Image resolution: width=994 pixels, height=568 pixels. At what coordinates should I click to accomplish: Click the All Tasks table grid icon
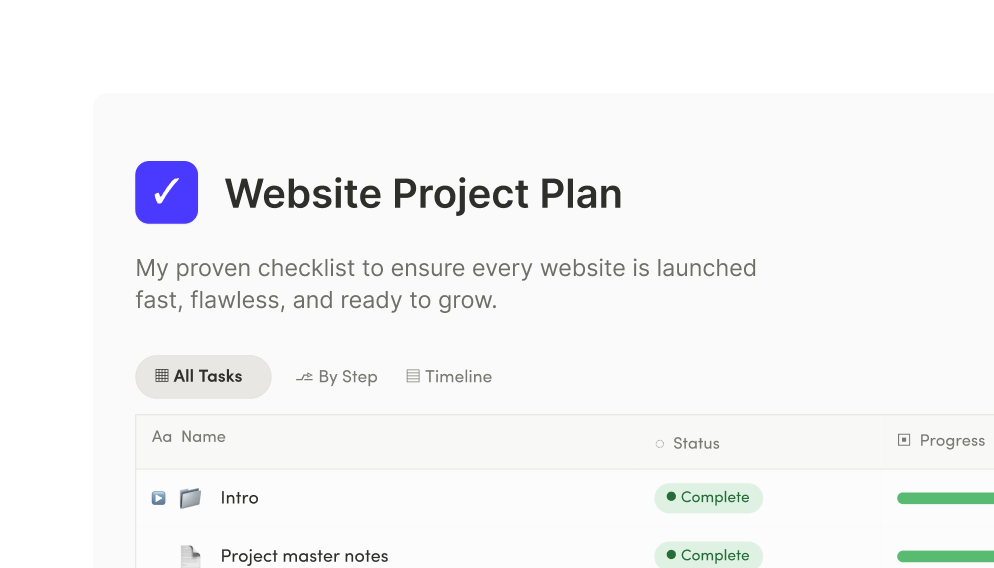[162, 376]
